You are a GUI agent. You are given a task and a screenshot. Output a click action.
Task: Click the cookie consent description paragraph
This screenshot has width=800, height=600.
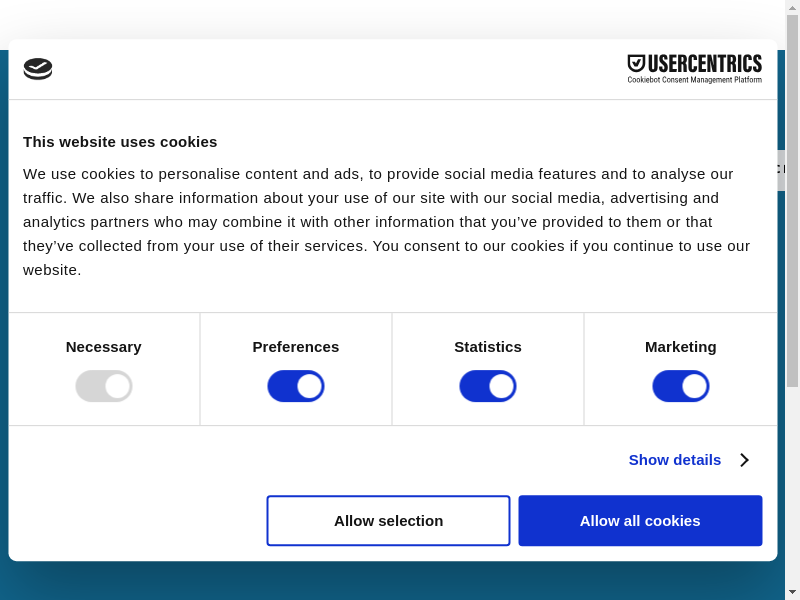point(386,221)
